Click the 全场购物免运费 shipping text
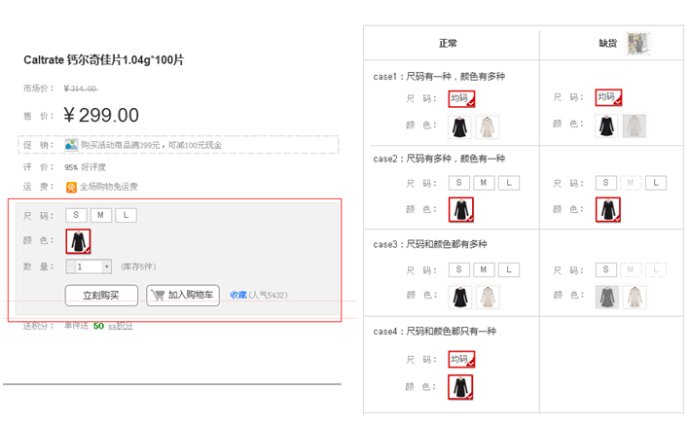The height and width of the screenshot is (426, 690). pyautogui.click(x=109, y=187)
